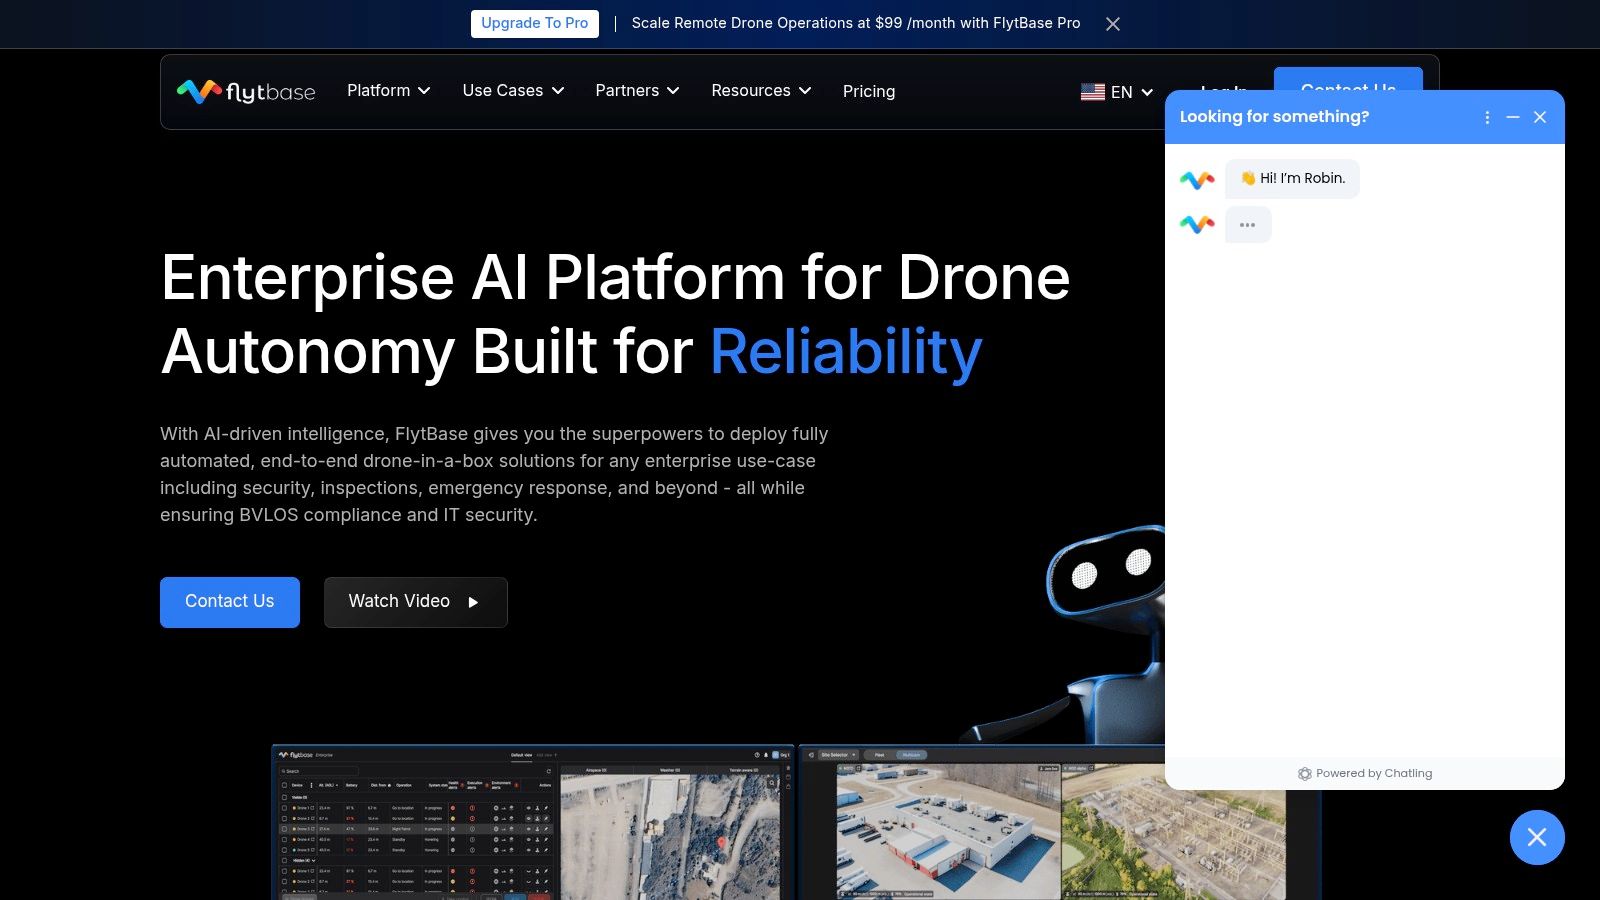Click the Scale Remote Drone Operations banner text
The width and height of the screenshot is (1600, 900).
click(x=856, y=23)
